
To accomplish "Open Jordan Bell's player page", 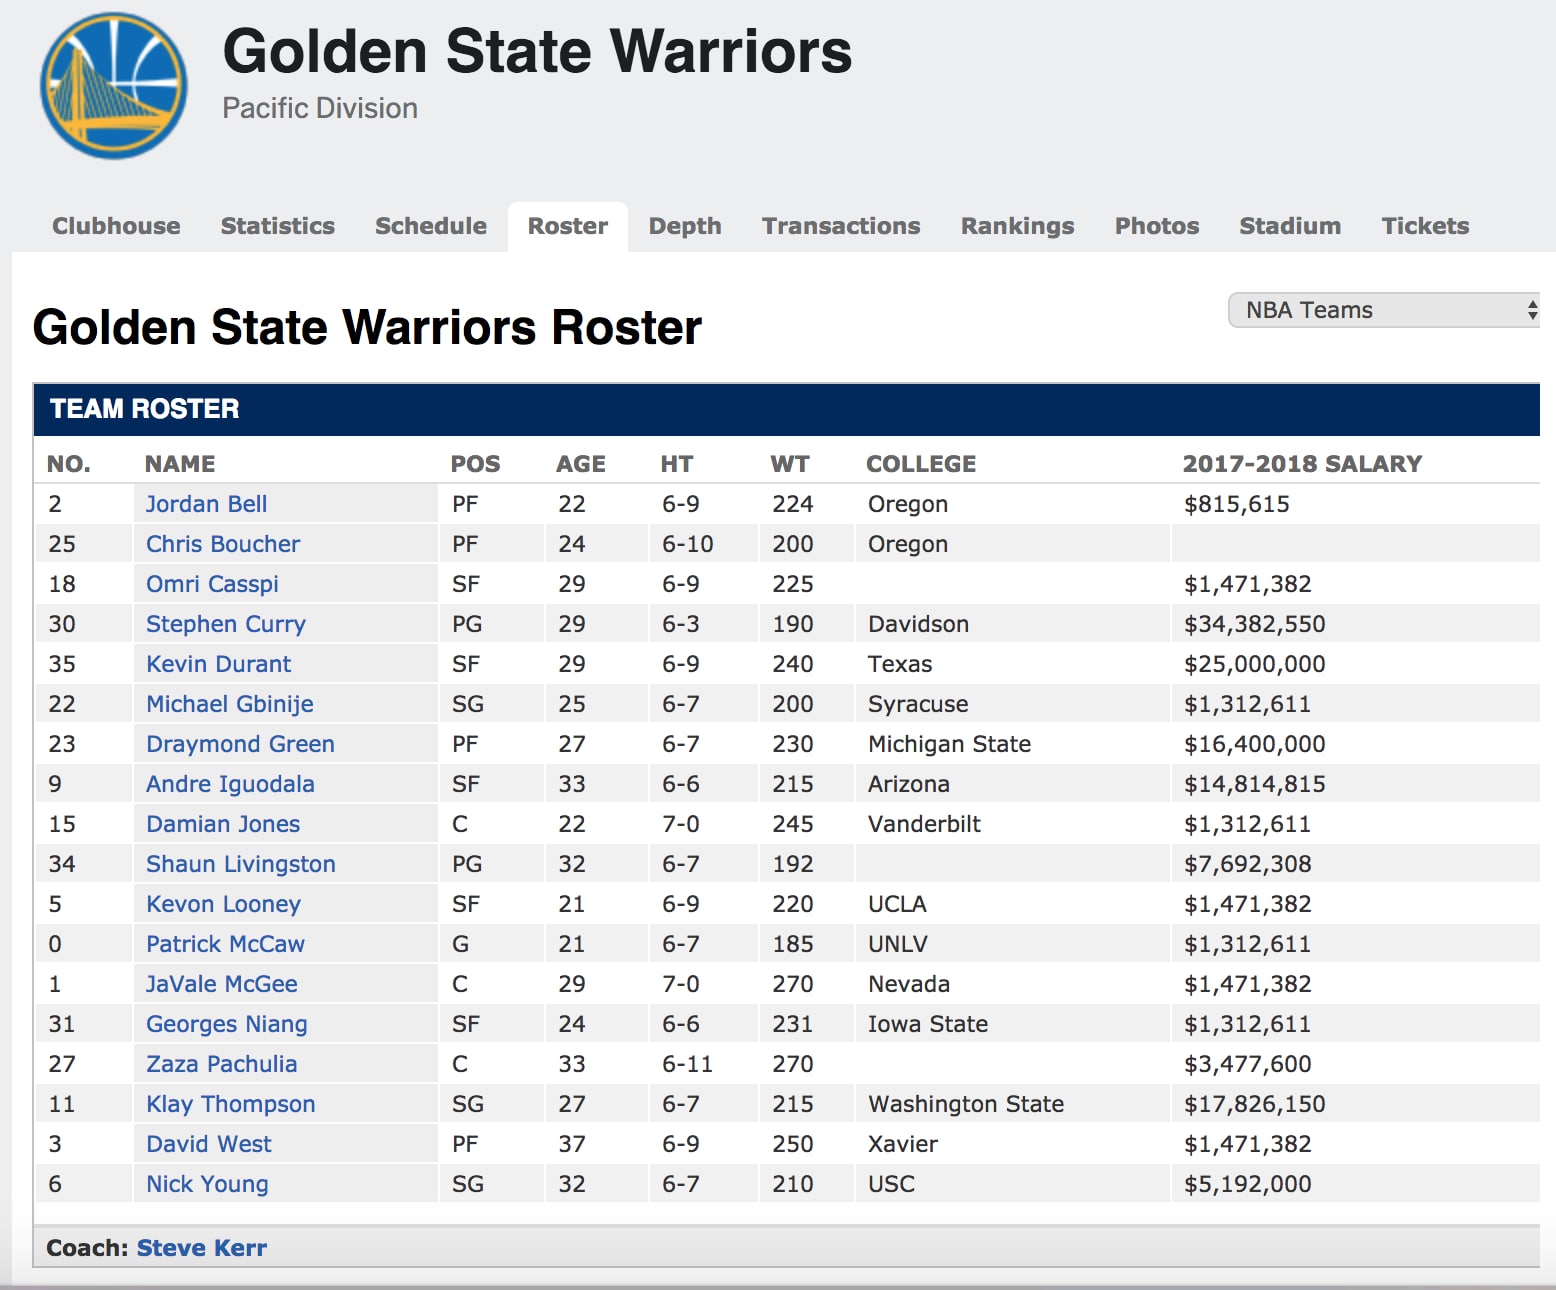I will [x=206, y=504].
